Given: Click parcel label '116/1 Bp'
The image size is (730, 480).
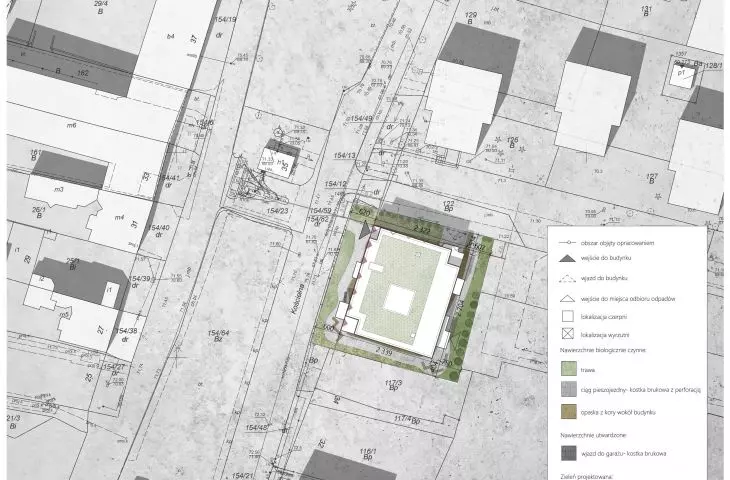Looking at the screenshot, I should 367,454.
